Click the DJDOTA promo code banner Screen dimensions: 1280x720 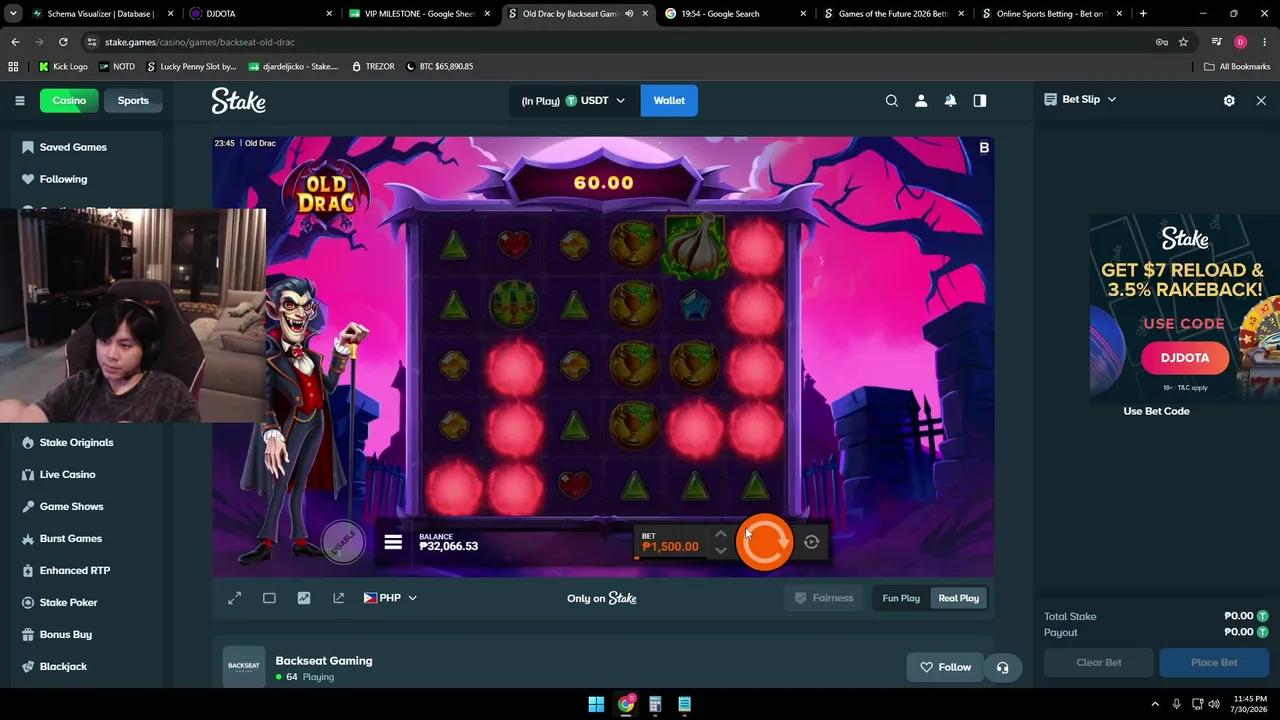pos(1185,357)
